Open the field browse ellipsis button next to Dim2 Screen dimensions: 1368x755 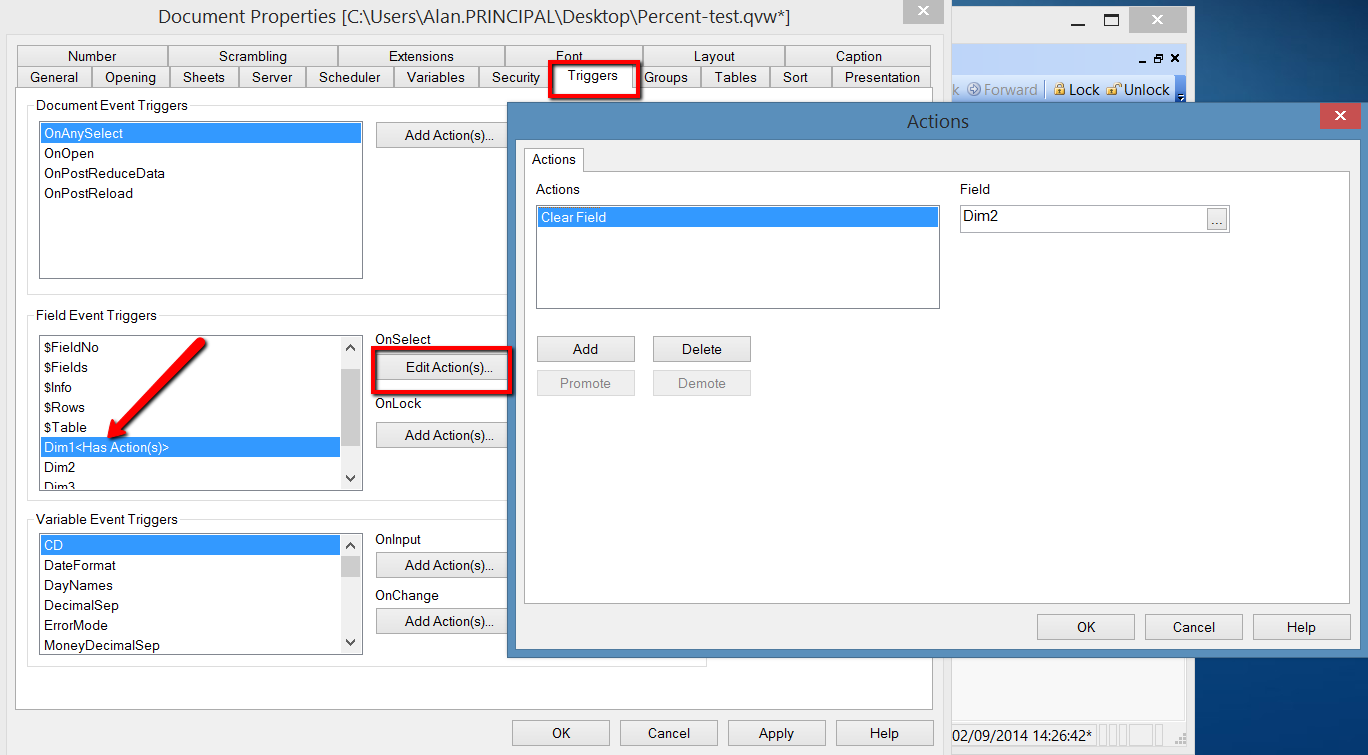pos(1216,220)
